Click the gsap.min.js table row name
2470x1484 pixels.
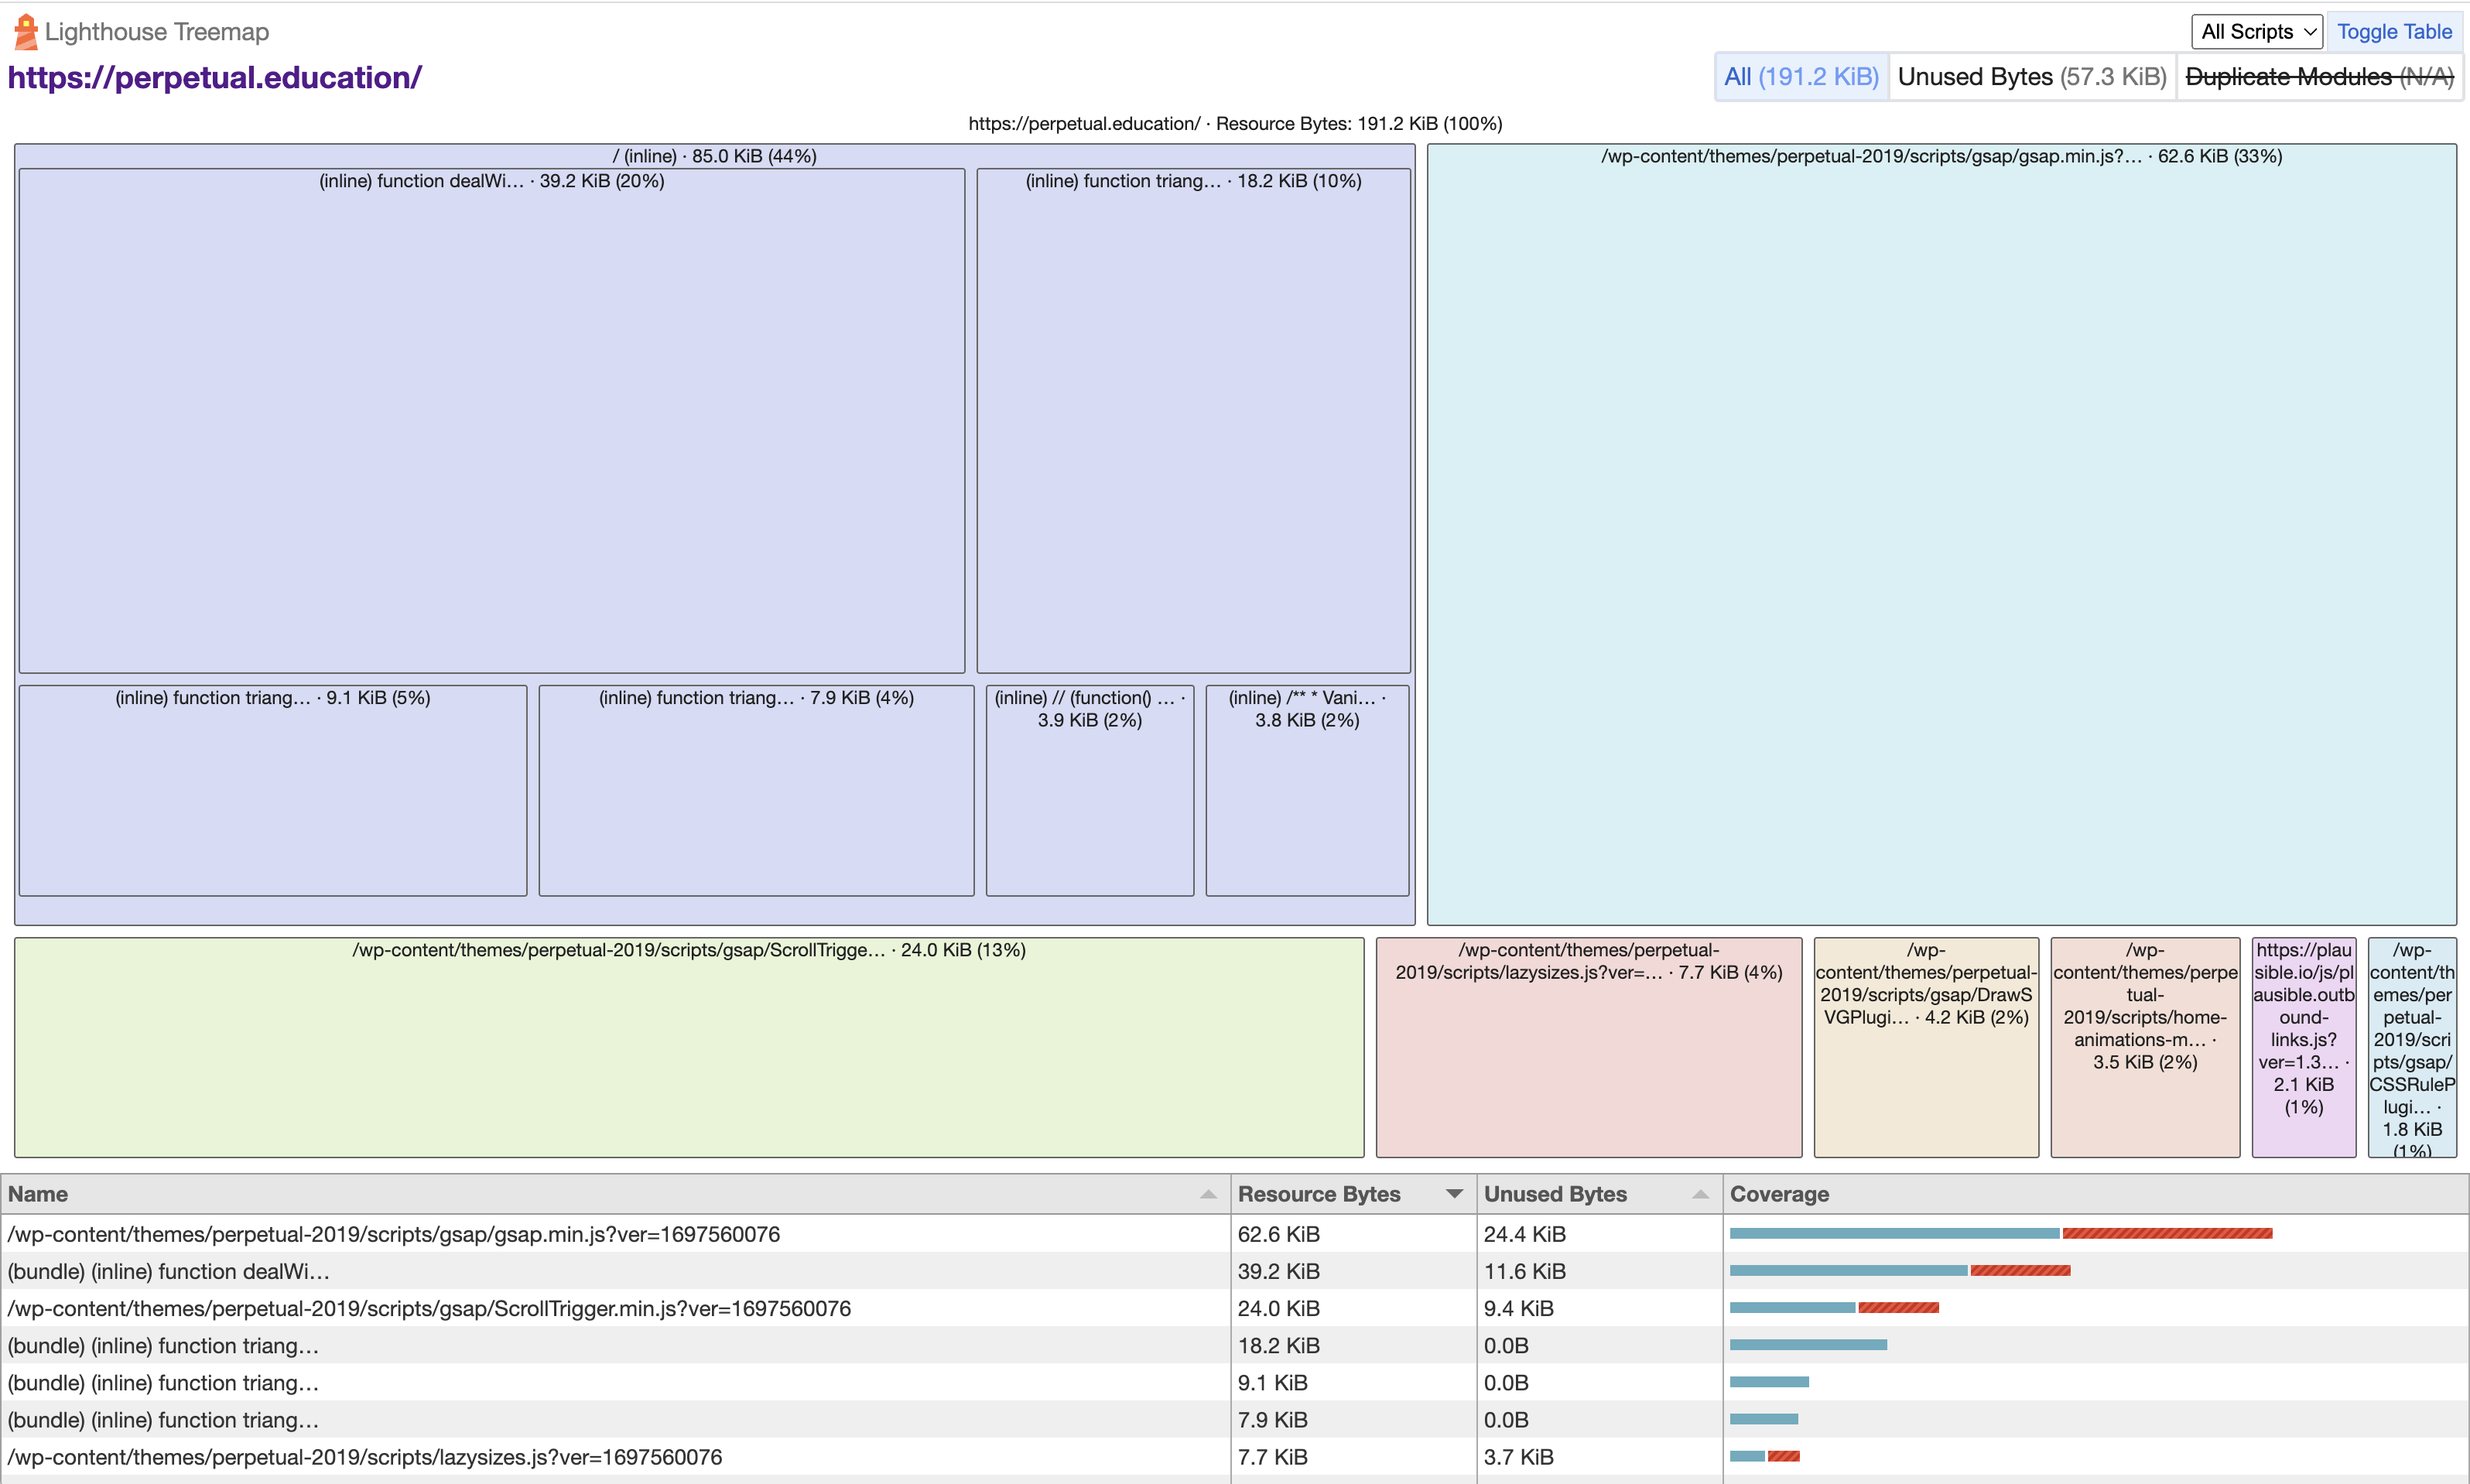point(393,1234)
